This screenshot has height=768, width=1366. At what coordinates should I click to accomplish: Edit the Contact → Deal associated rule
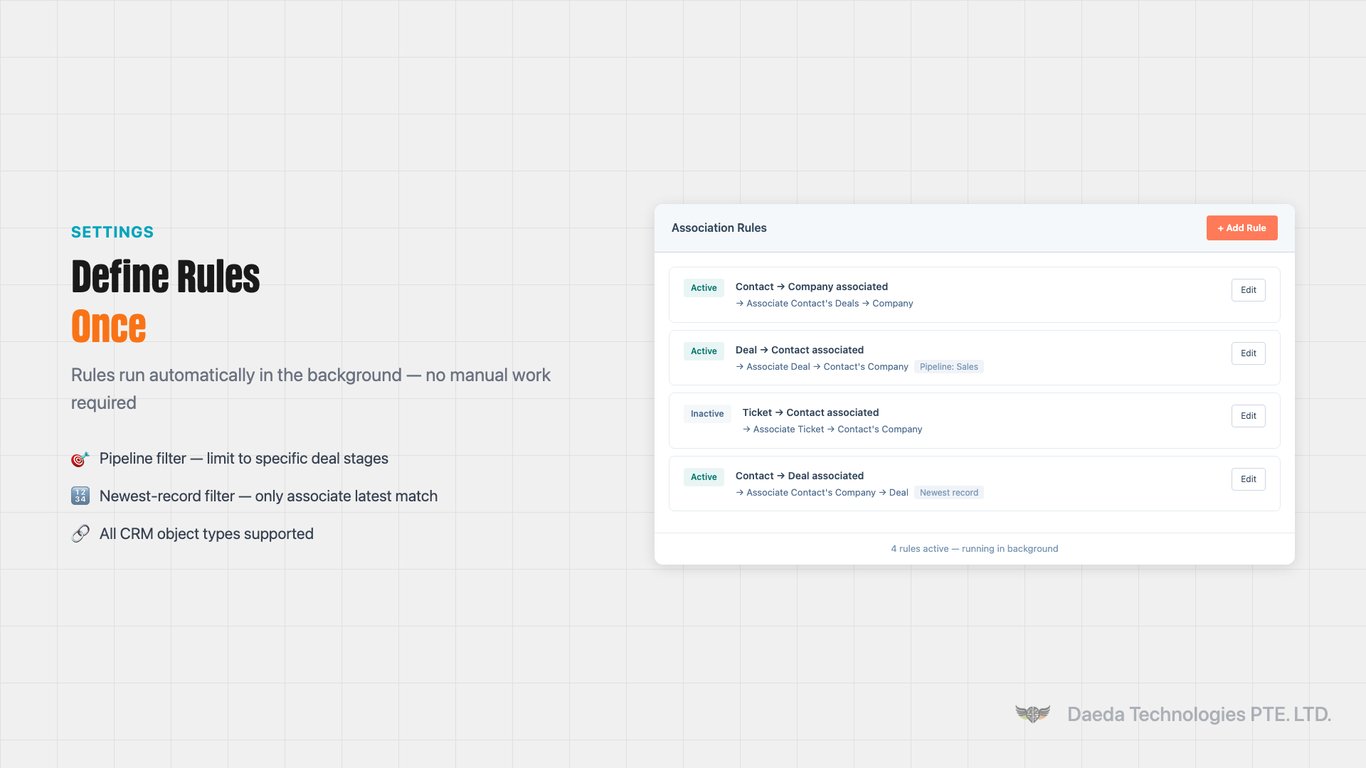tap(1248, 479)
